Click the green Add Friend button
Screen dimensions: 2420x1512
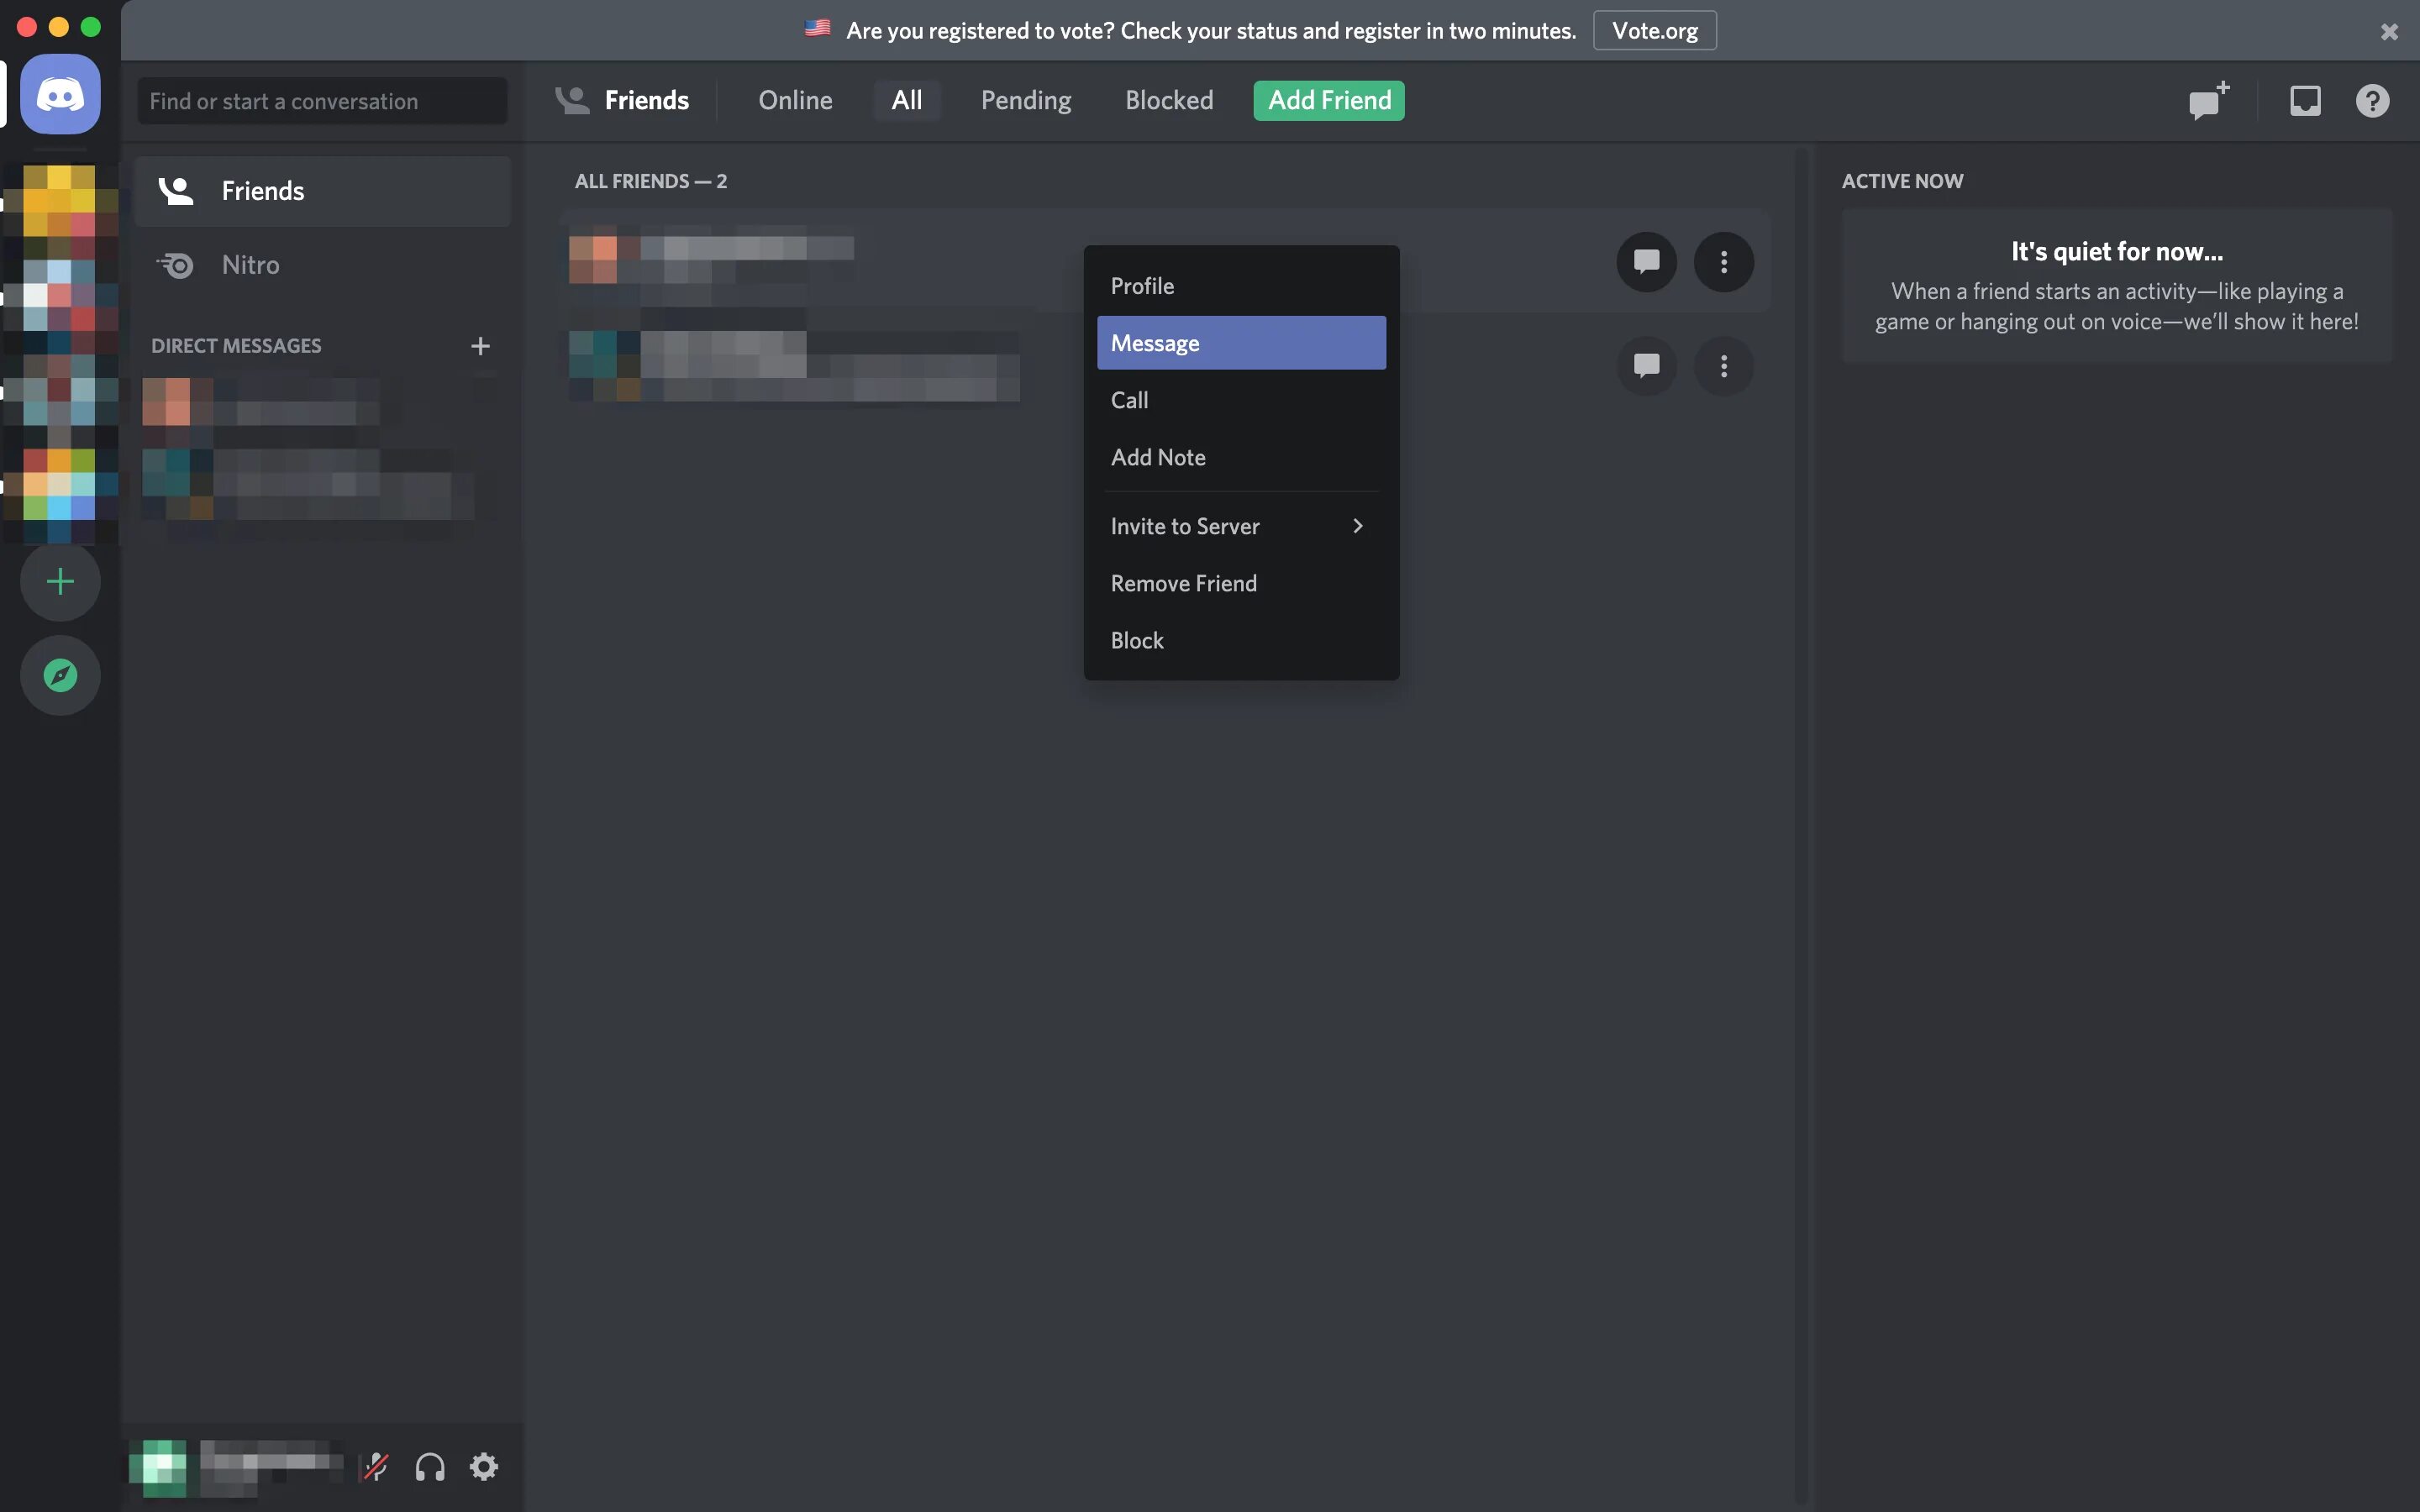coord(1328,101)
